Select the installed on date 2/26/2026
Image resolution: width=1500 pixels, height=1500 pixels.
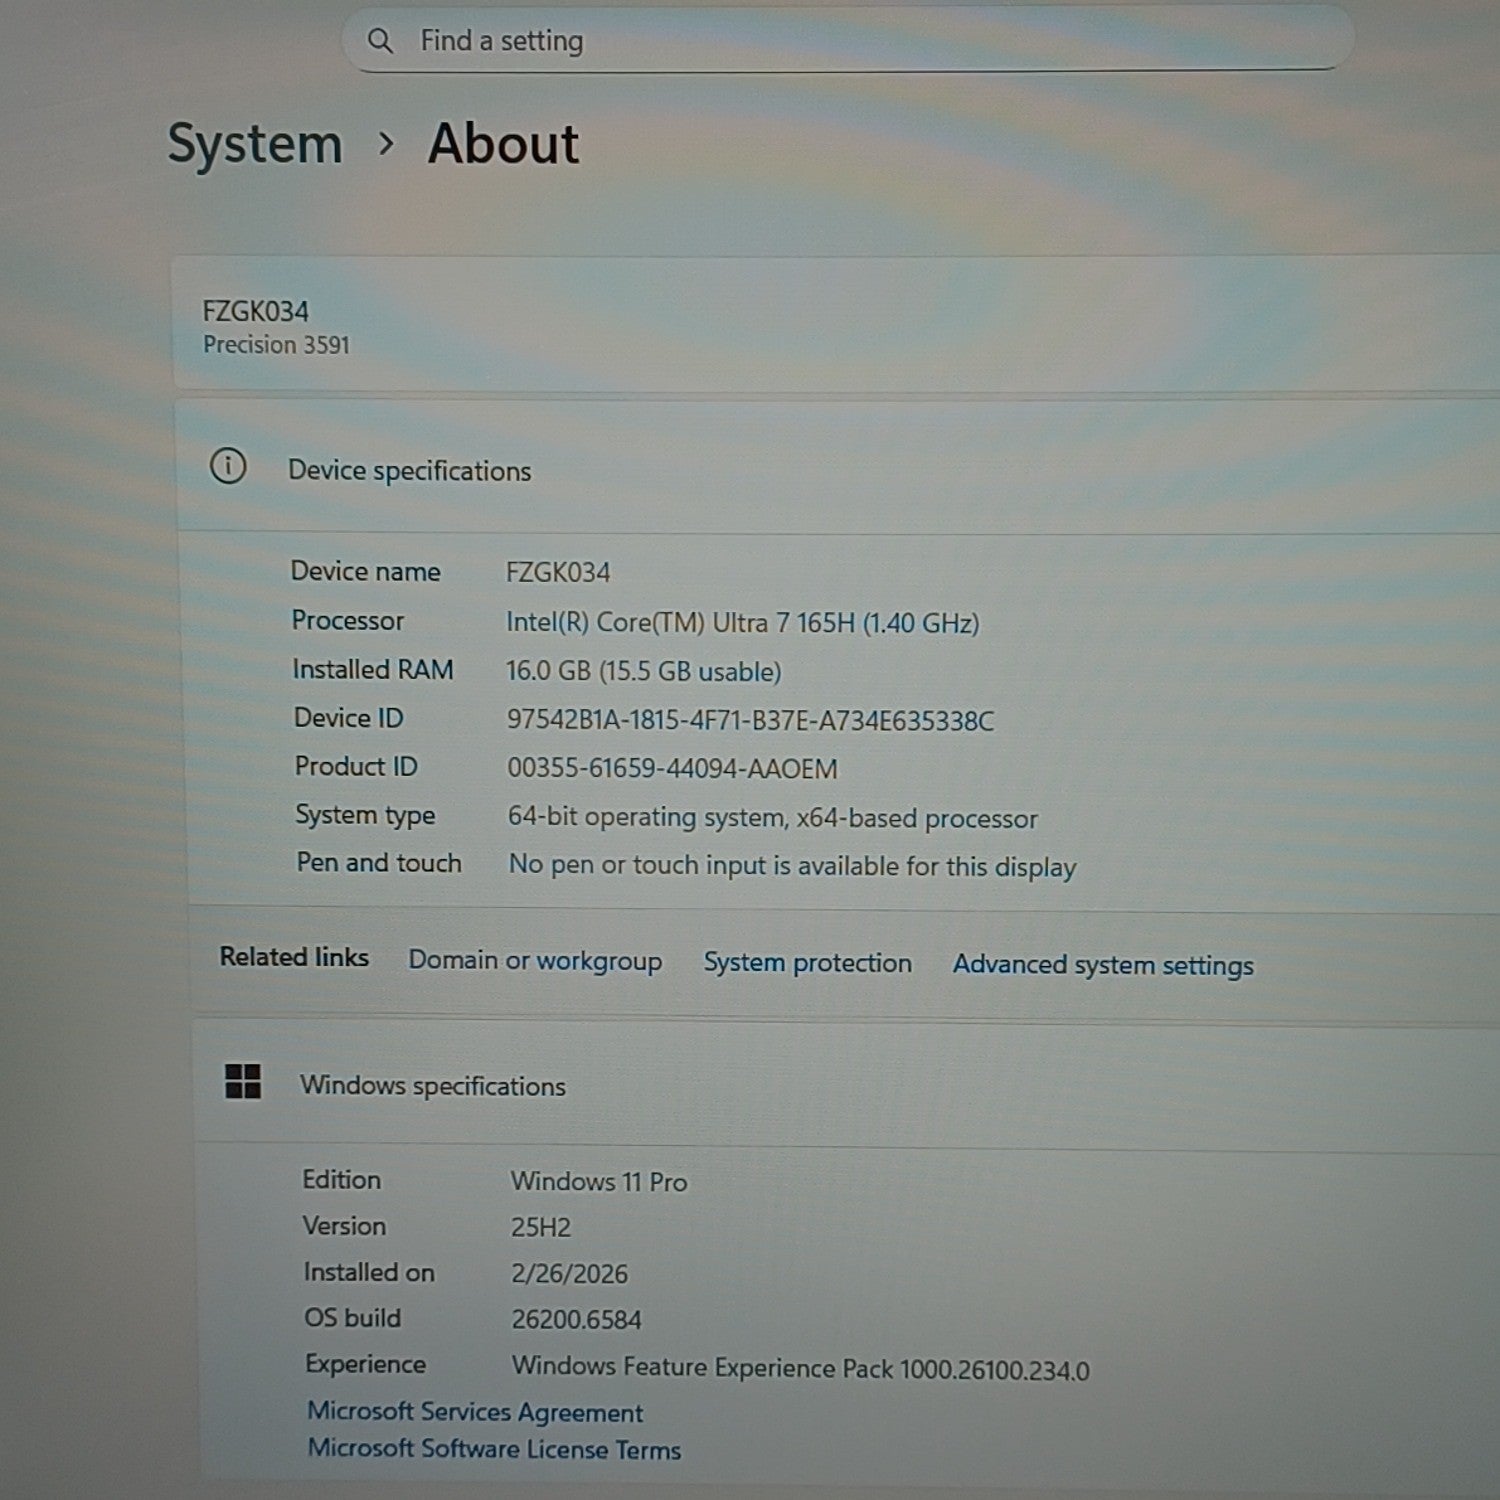point(569,1274)
